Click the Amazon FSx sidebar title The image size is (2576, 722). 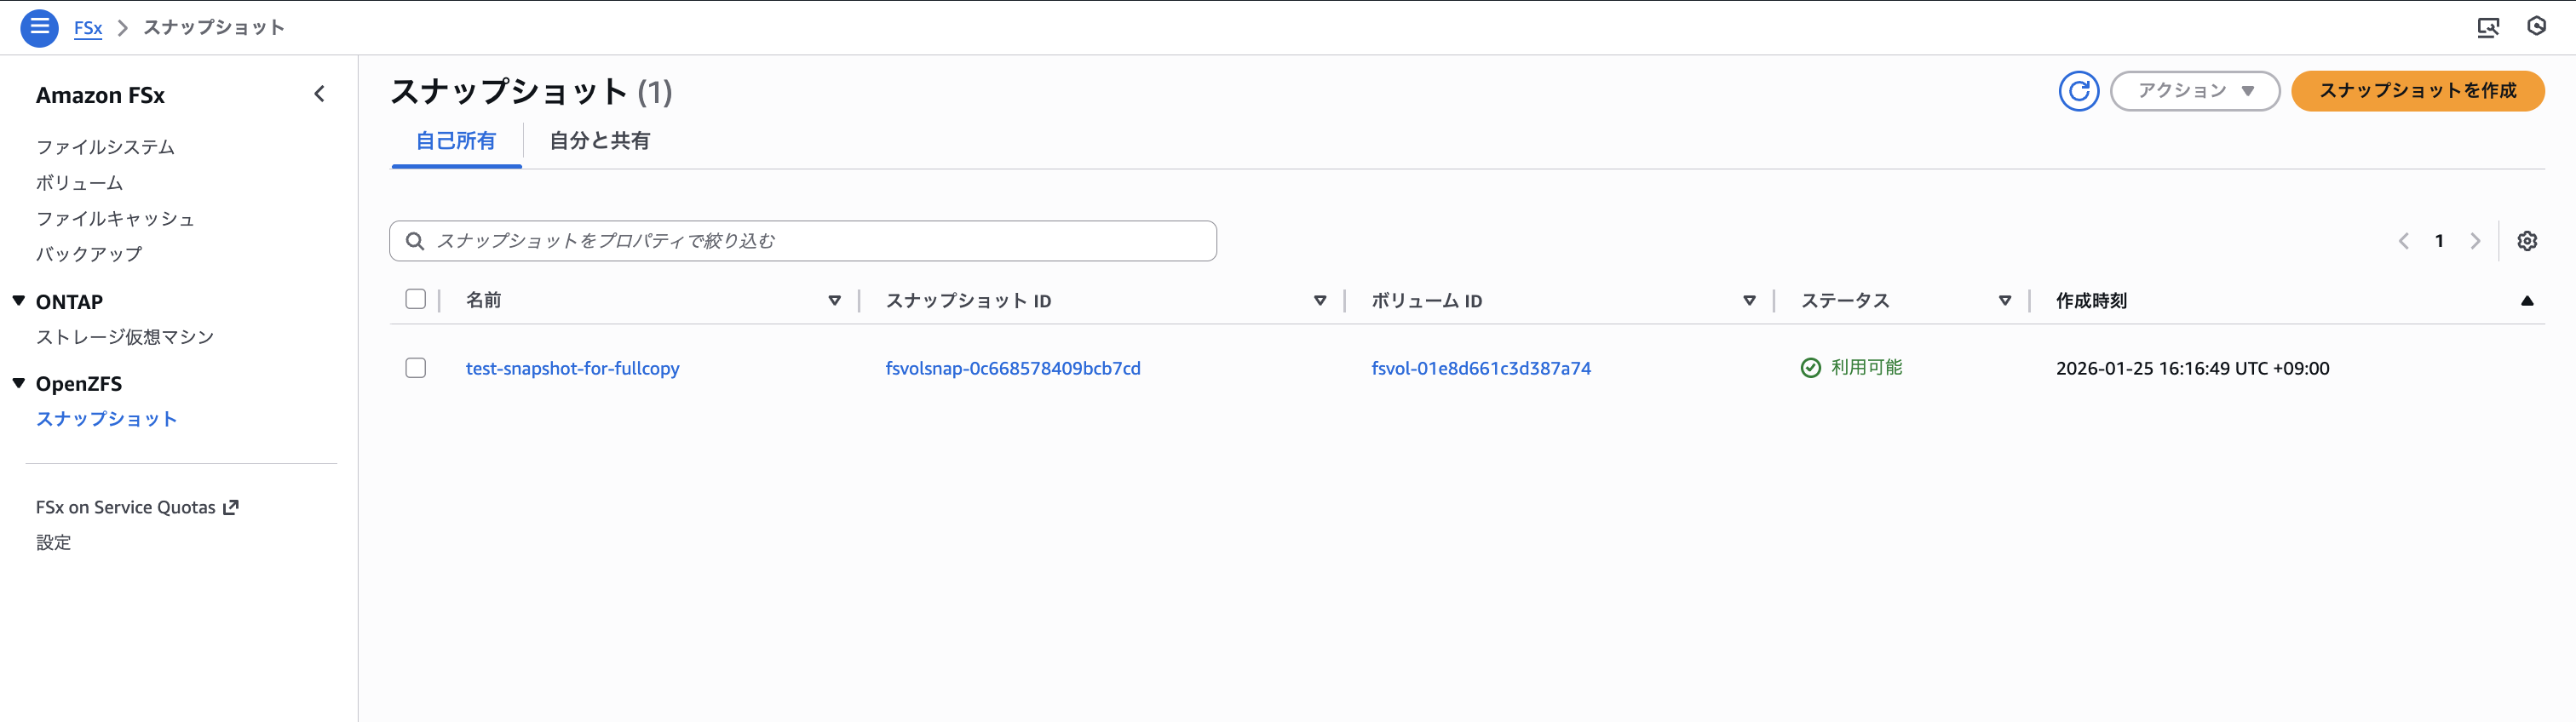click(100, 95)
